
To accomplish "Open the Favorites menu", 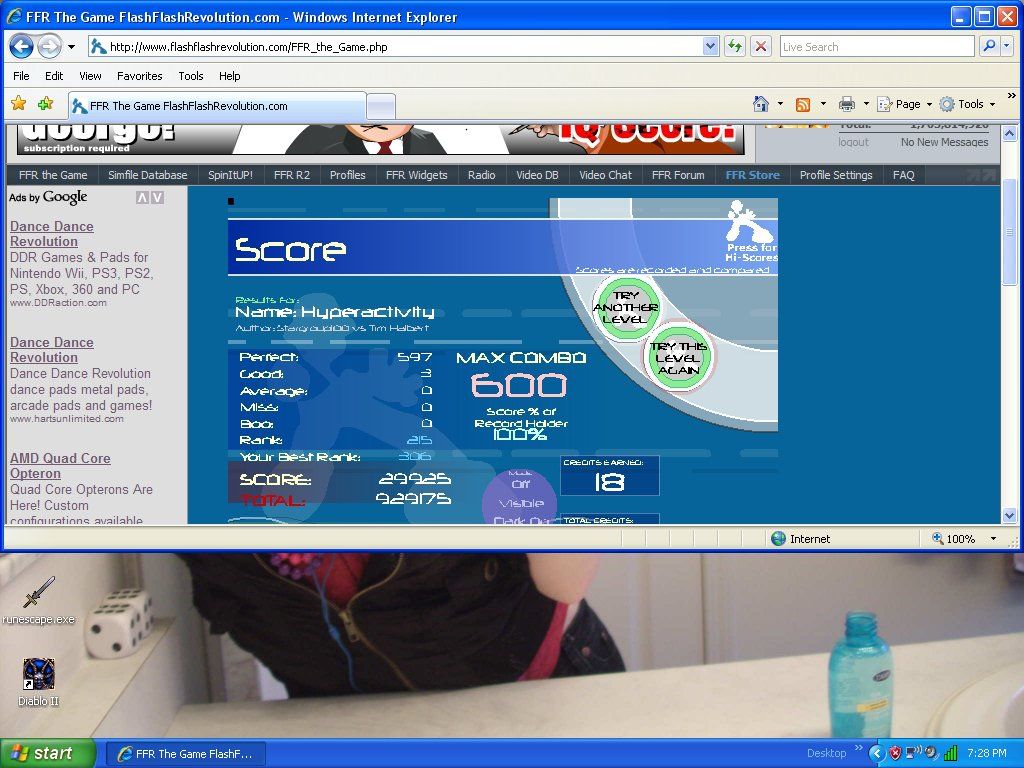I will [x=139, y=76].
